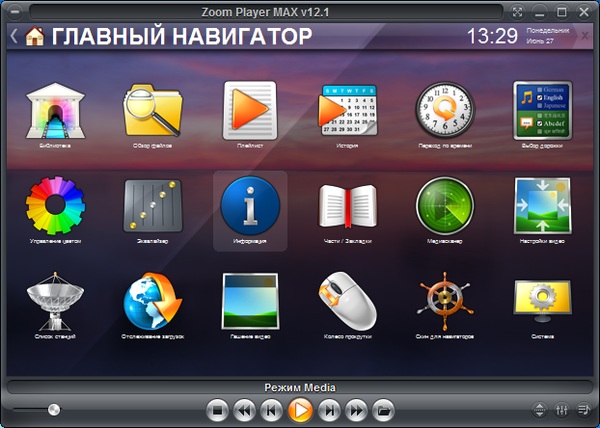Open the mouse wheel settings icon
Image resolution: width=600 pixels, height=428 pixels.
pos(347,301)
